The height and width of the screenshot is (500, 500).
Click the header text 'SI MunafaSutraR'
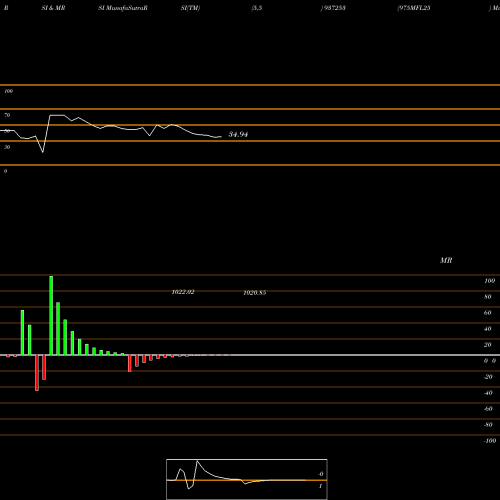point(123,8)
